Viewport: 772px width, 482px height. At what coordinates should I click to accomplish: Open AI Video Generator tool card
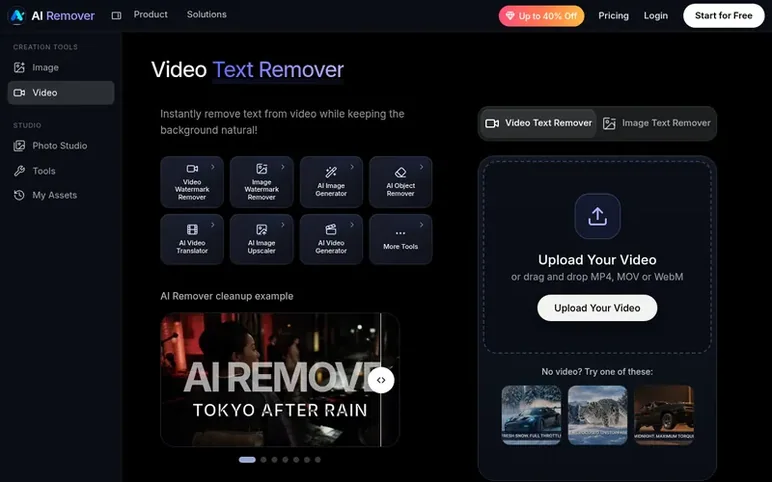tap(331, 239)
